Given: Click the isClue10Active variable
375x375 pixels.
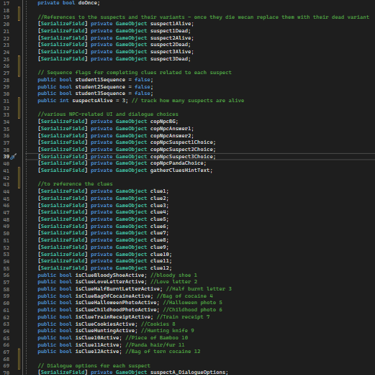Looking at the screenshot, I should click(x=97, y=338).
